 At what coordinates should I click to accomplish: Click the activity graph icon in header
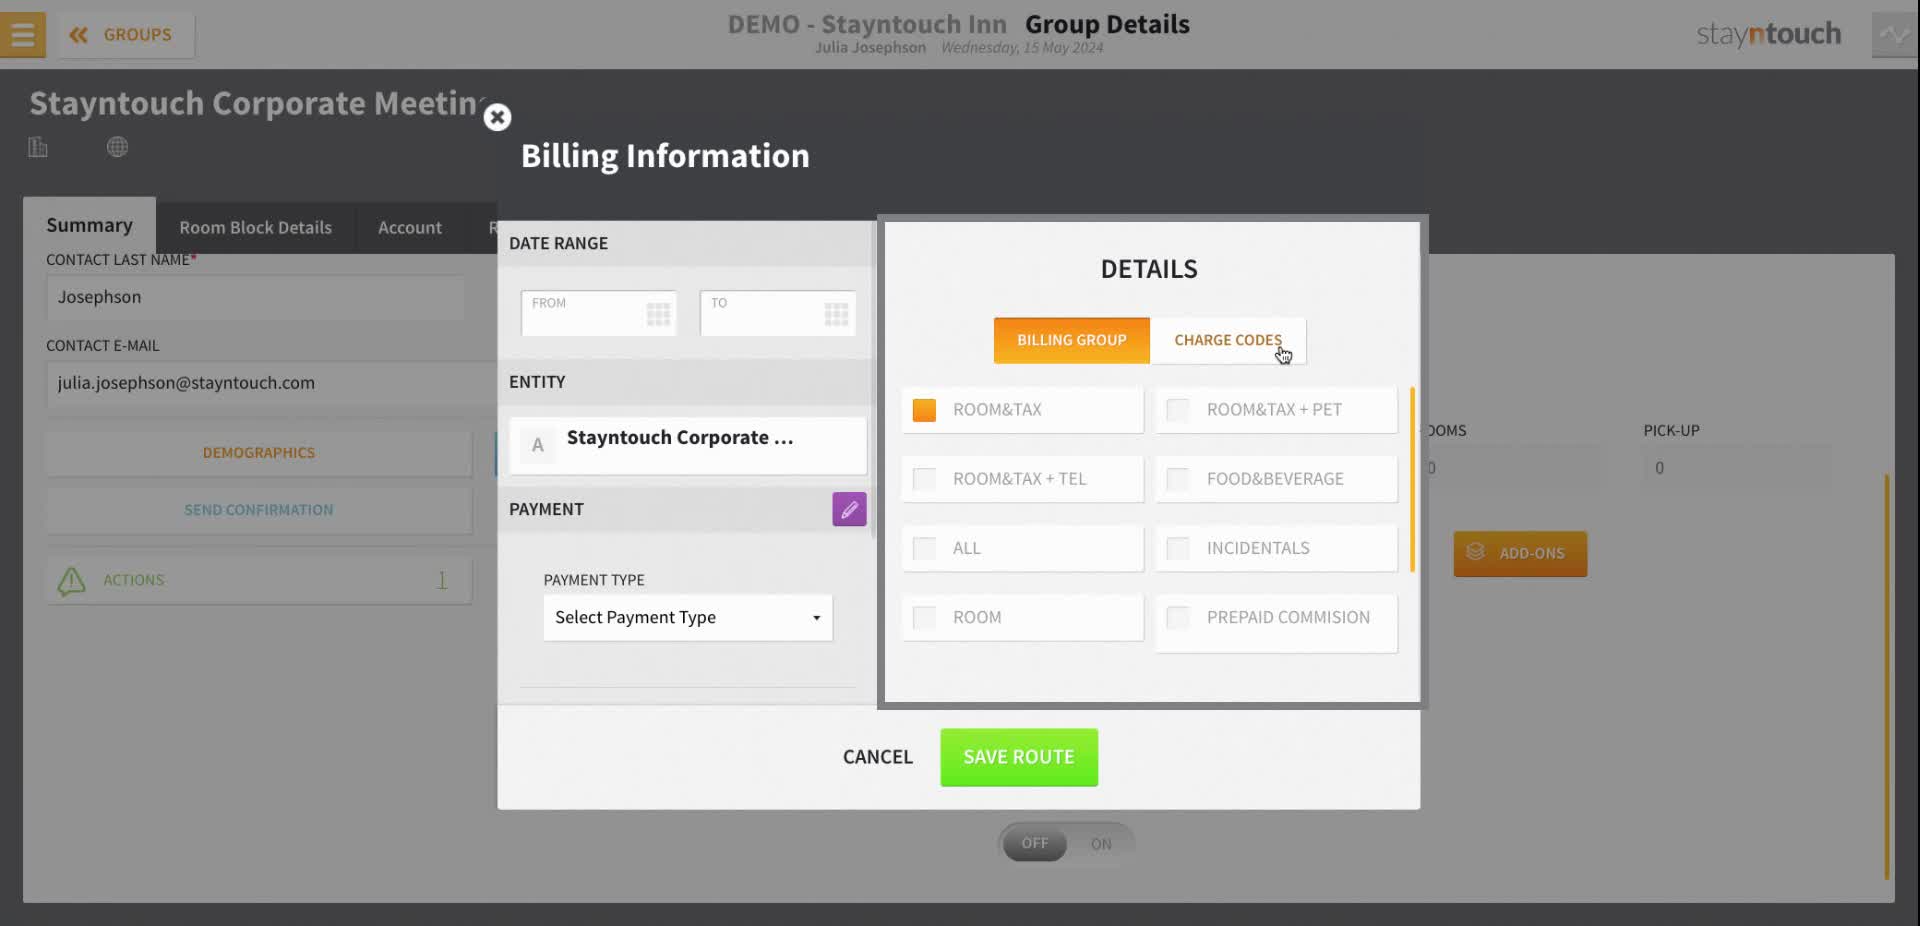1894,35
